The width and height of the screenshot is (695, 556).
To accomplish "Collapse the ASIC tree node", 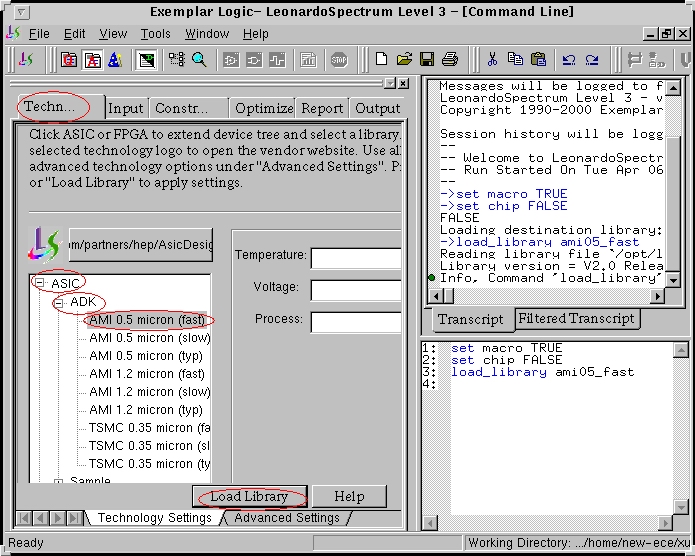I will coord(39,282).
